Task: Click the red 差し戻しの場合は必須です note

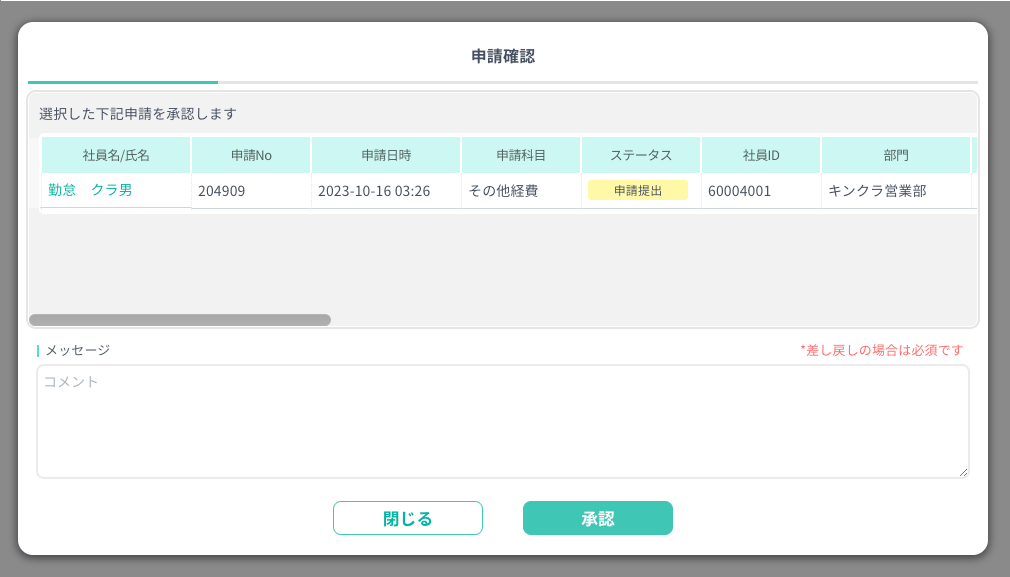Action: (882, 350)
